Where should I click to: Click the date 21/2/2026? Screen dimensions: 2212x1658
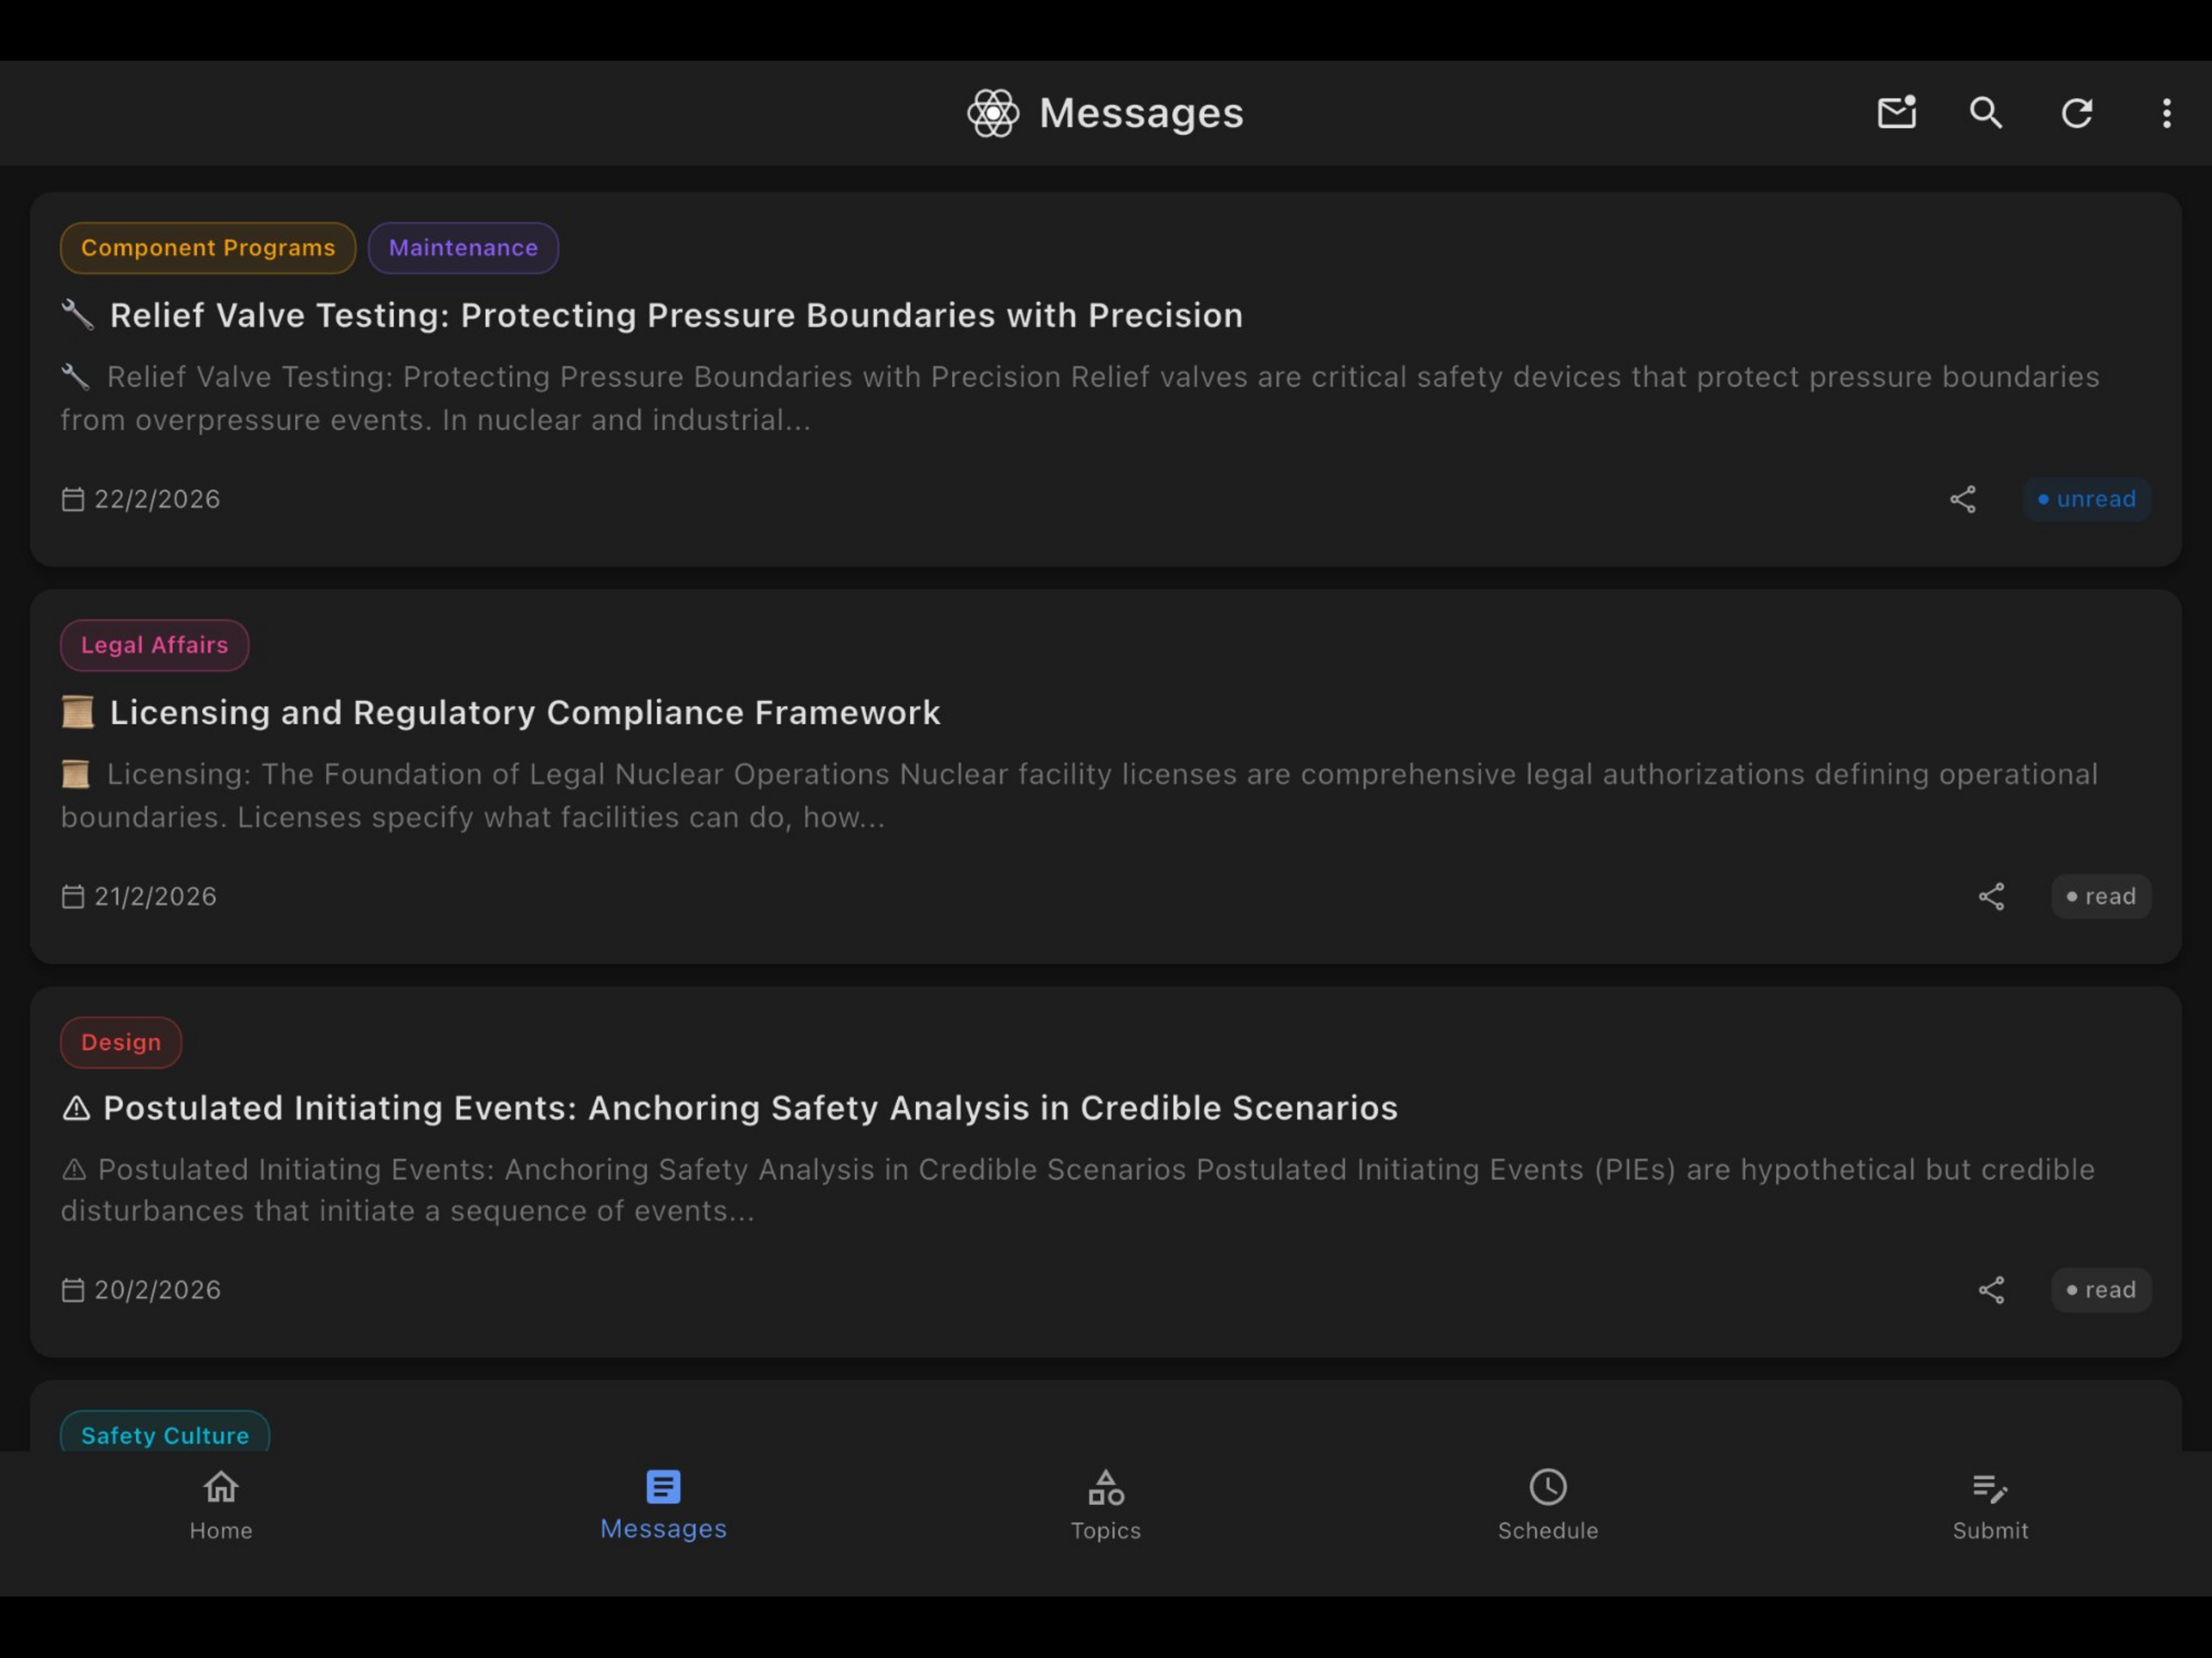pyautogui.click(x=155, y=896)
